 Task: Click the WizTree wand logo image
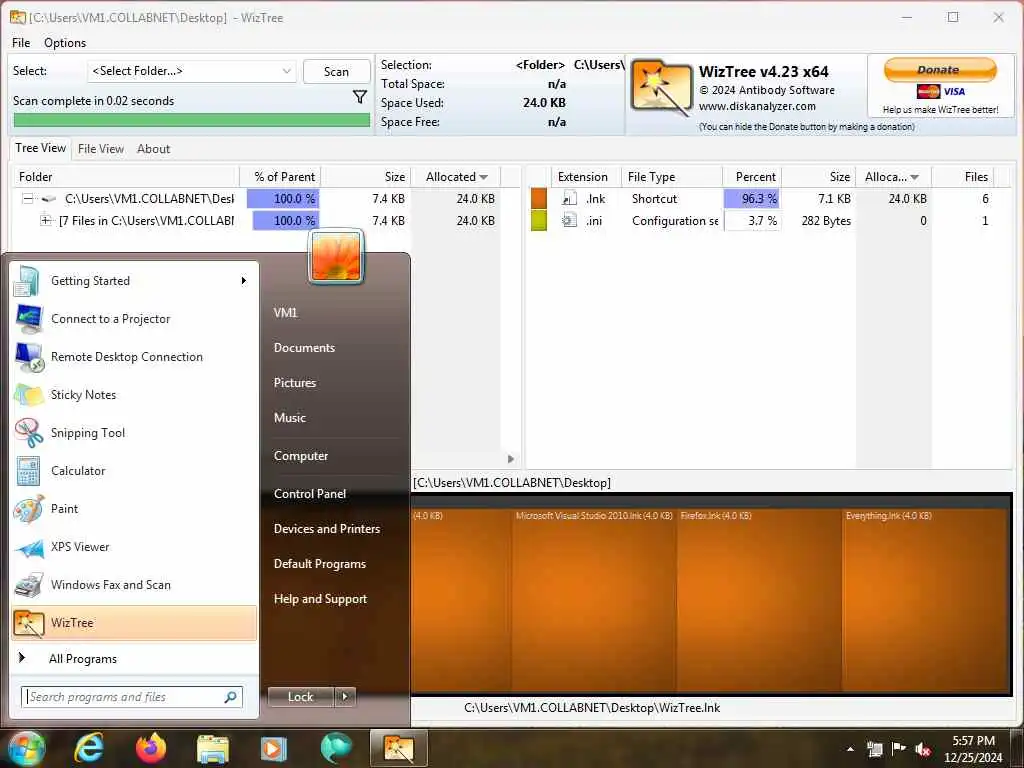(x=661, y=86)
